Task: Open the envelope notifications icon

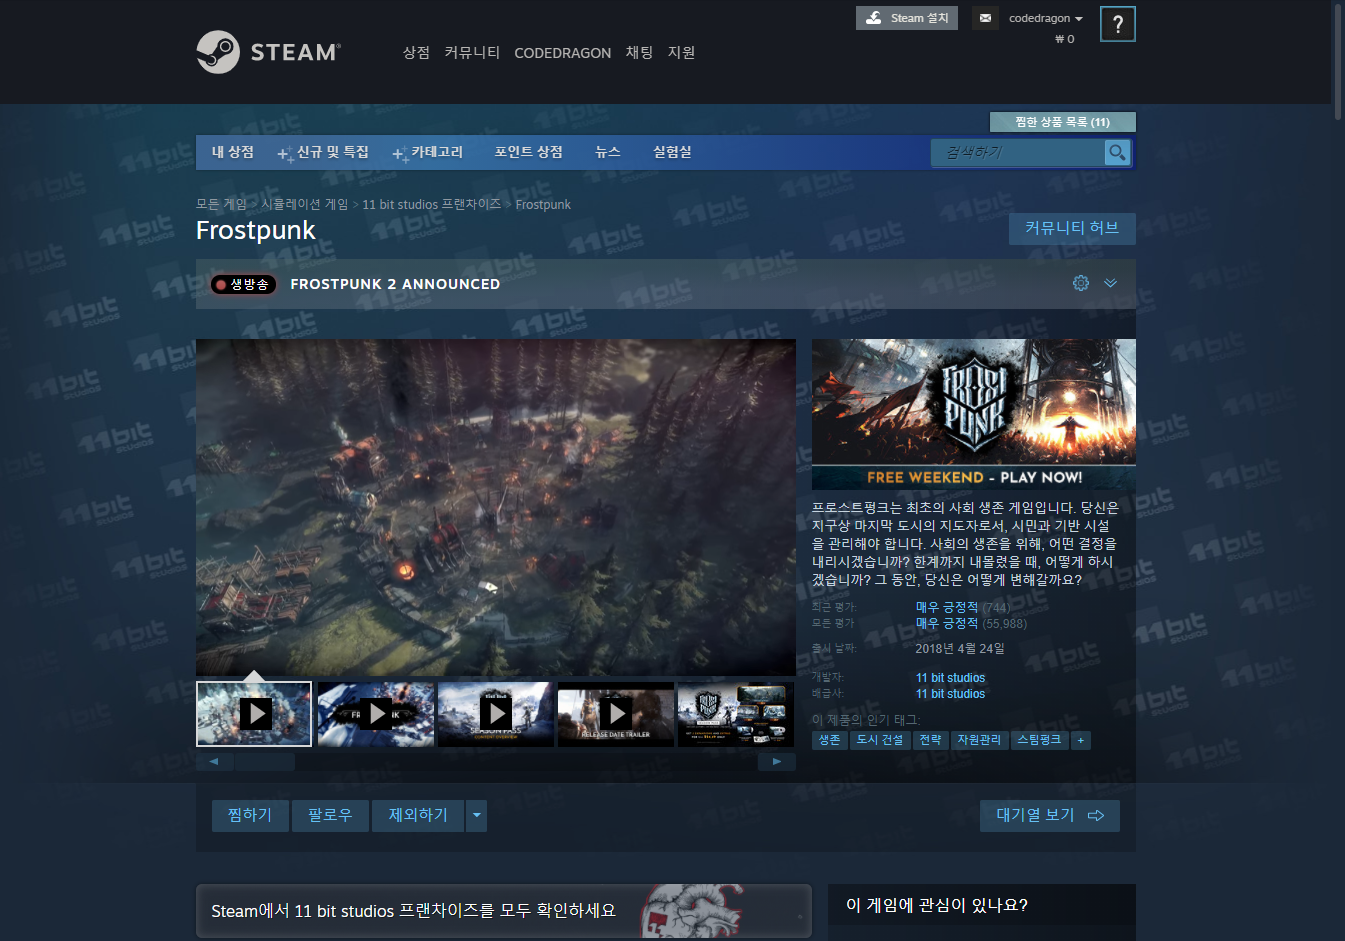Action: 985,18
